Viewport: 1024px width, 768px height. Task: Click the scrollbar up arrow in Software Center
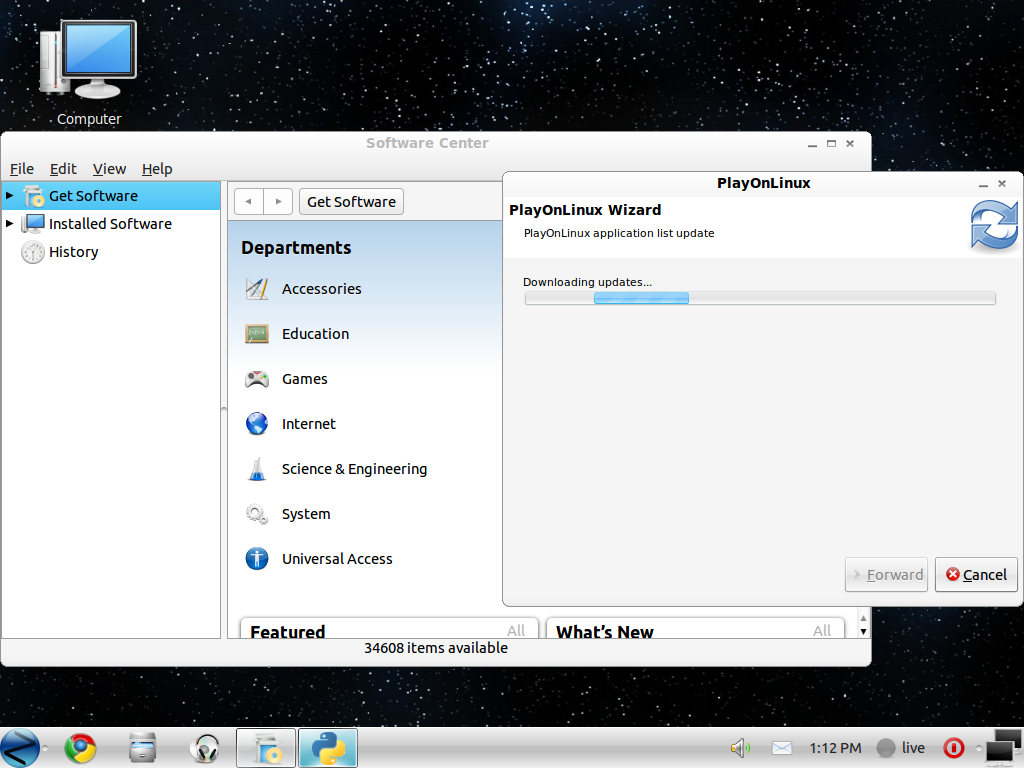click(863, 618)
